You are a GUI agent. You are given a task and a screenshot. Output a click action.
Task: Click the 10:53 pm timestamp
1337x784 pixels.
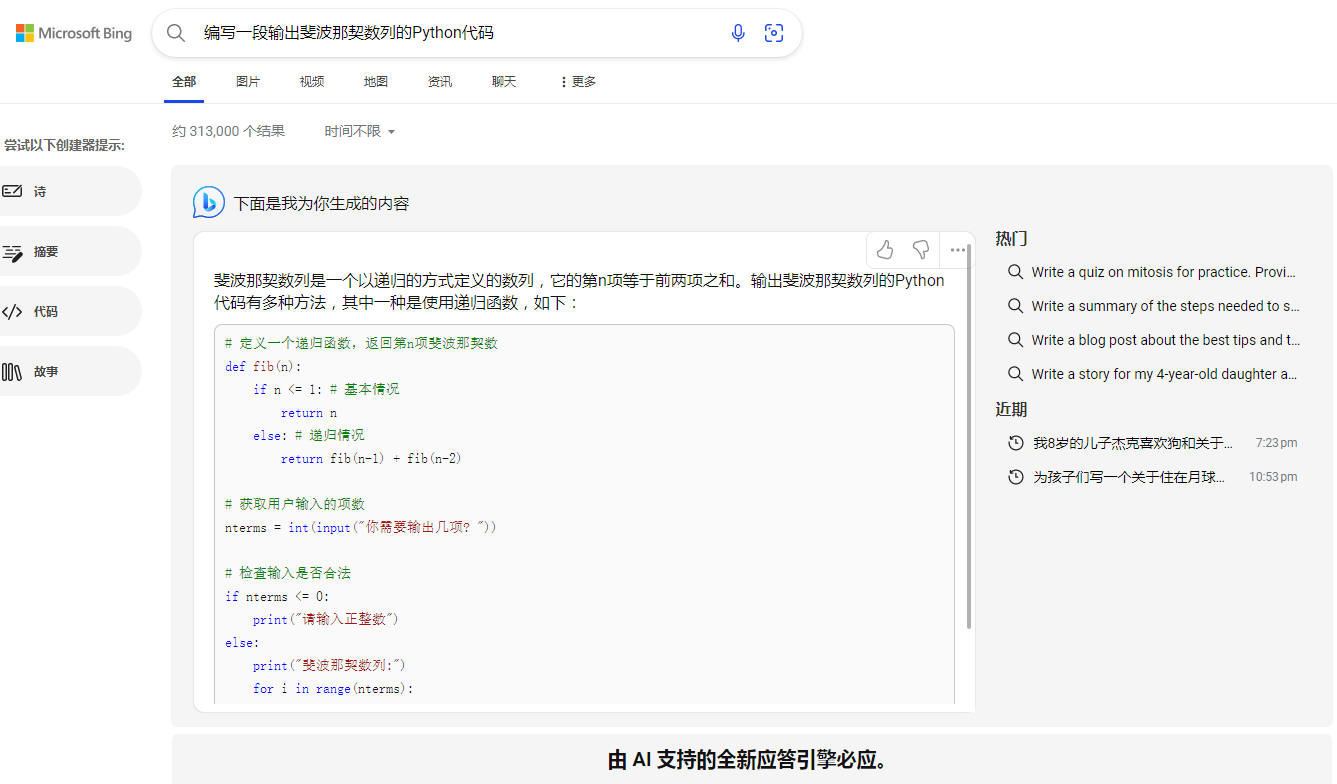1273,477
